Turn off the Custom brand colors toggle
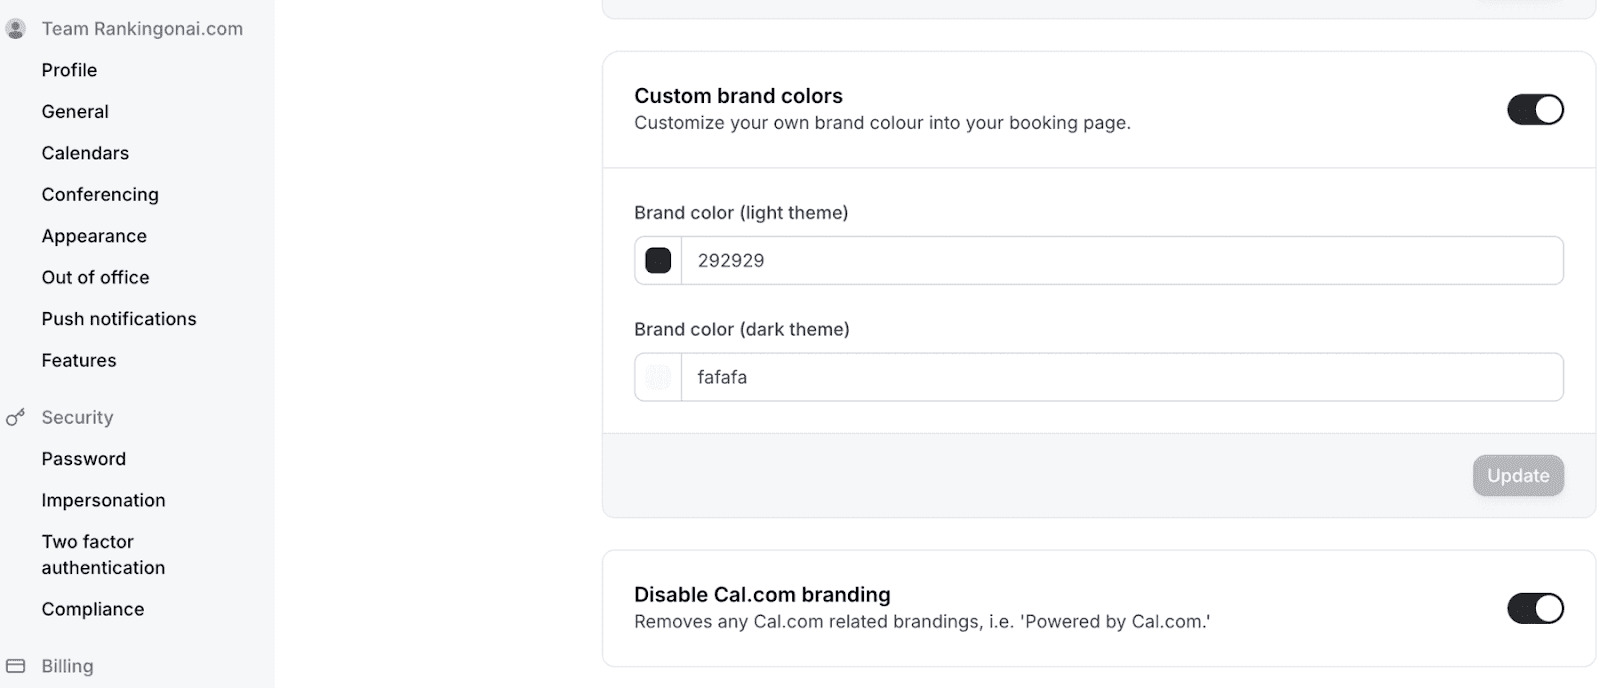The height and width of the screenshot is (688, 1600). 1536,110
